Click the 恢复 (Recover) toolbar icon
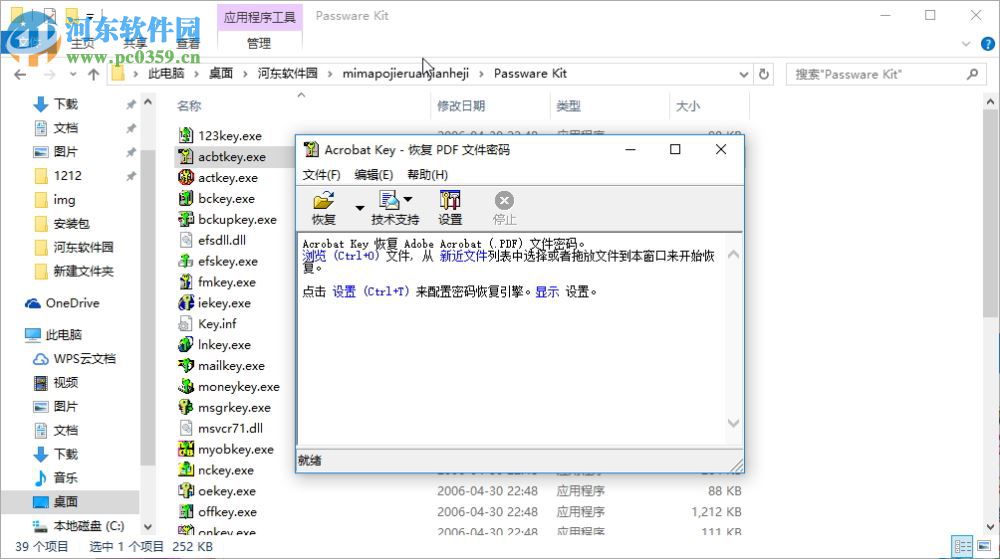The height and width of the screenshot is (559, 1000). (323, 208)
